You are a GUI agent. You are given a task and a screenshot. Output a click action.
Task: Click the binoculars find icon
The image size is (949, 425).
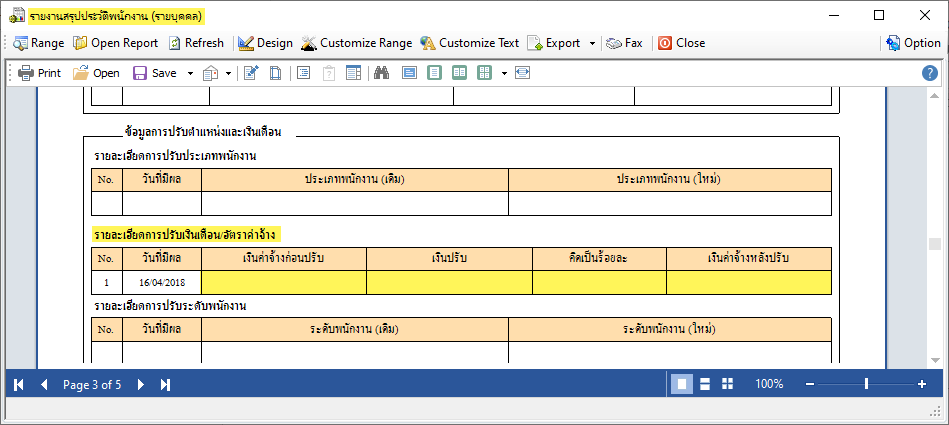(x=381, y=73)
